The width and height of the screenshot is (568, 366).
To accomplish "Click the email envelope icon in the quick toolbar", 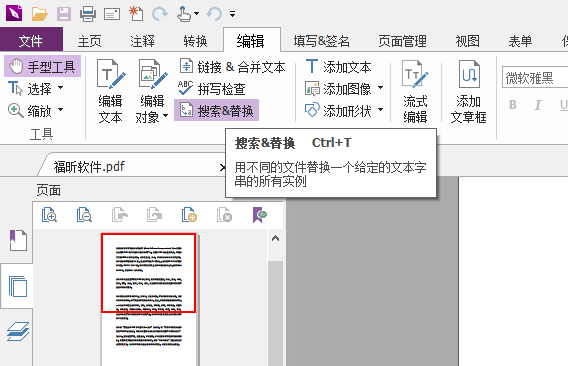I will (x=112, y=14).
